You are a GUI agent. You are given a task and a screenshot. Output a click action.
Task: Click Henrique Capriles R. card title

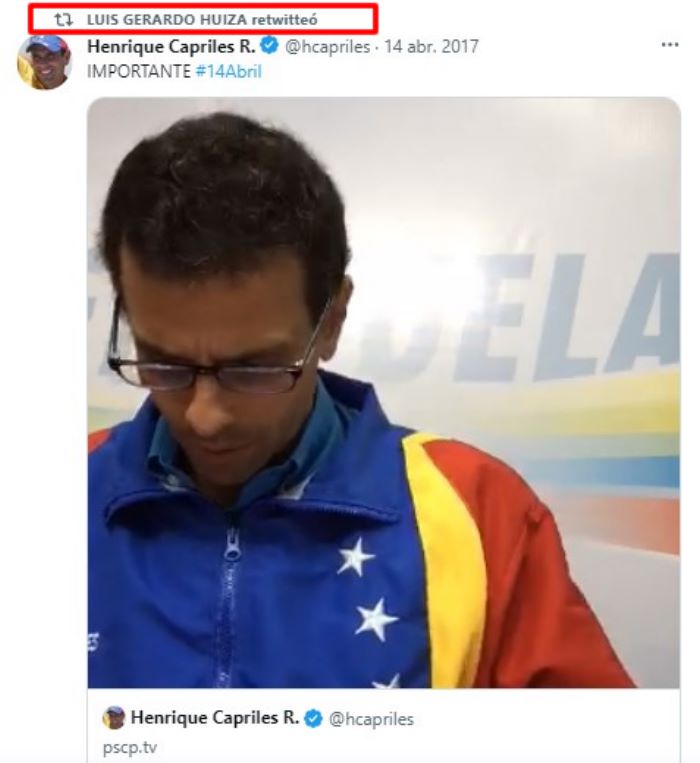point(215,718)
